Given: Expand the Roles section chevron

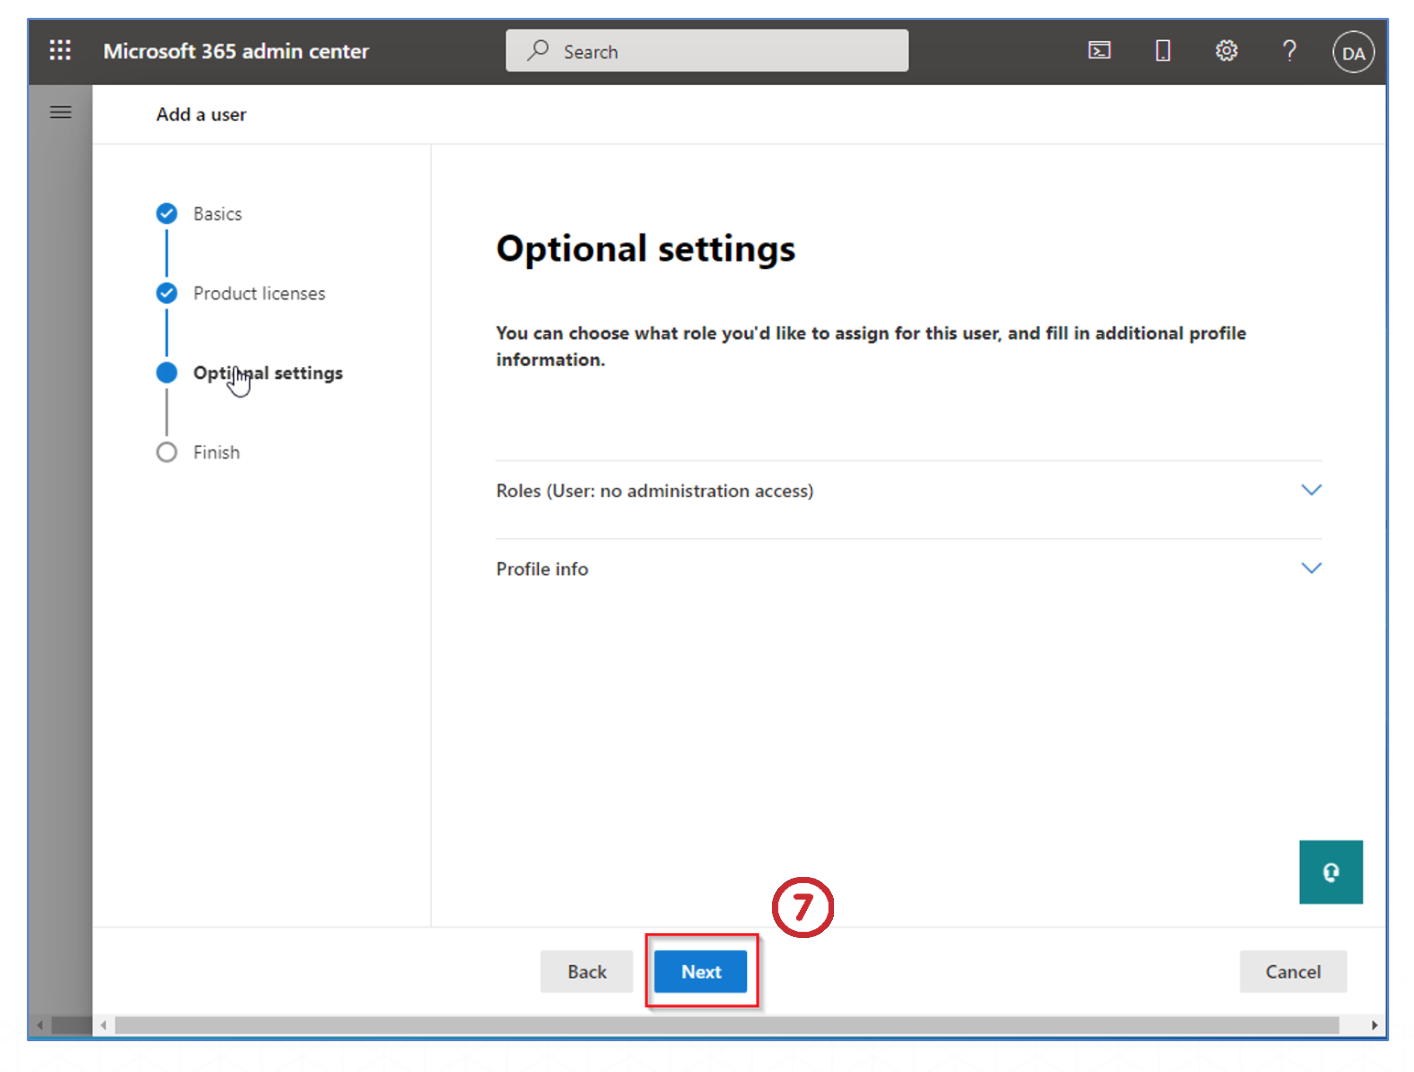Looking at the screenshot, I should 1310,490.
